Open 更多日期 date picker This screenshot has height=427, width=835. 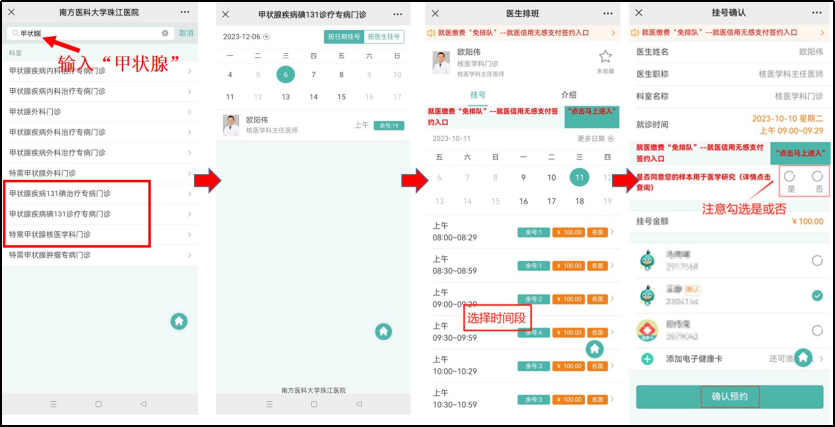595,138
